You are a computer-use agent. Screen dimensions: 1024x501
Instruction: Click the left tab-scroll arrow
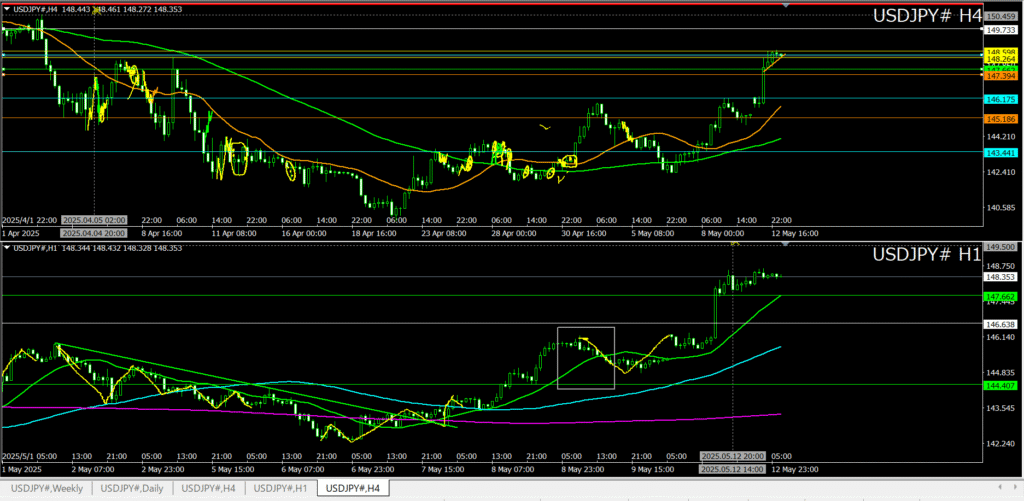pyautogui.click(x=1000, y=487)
